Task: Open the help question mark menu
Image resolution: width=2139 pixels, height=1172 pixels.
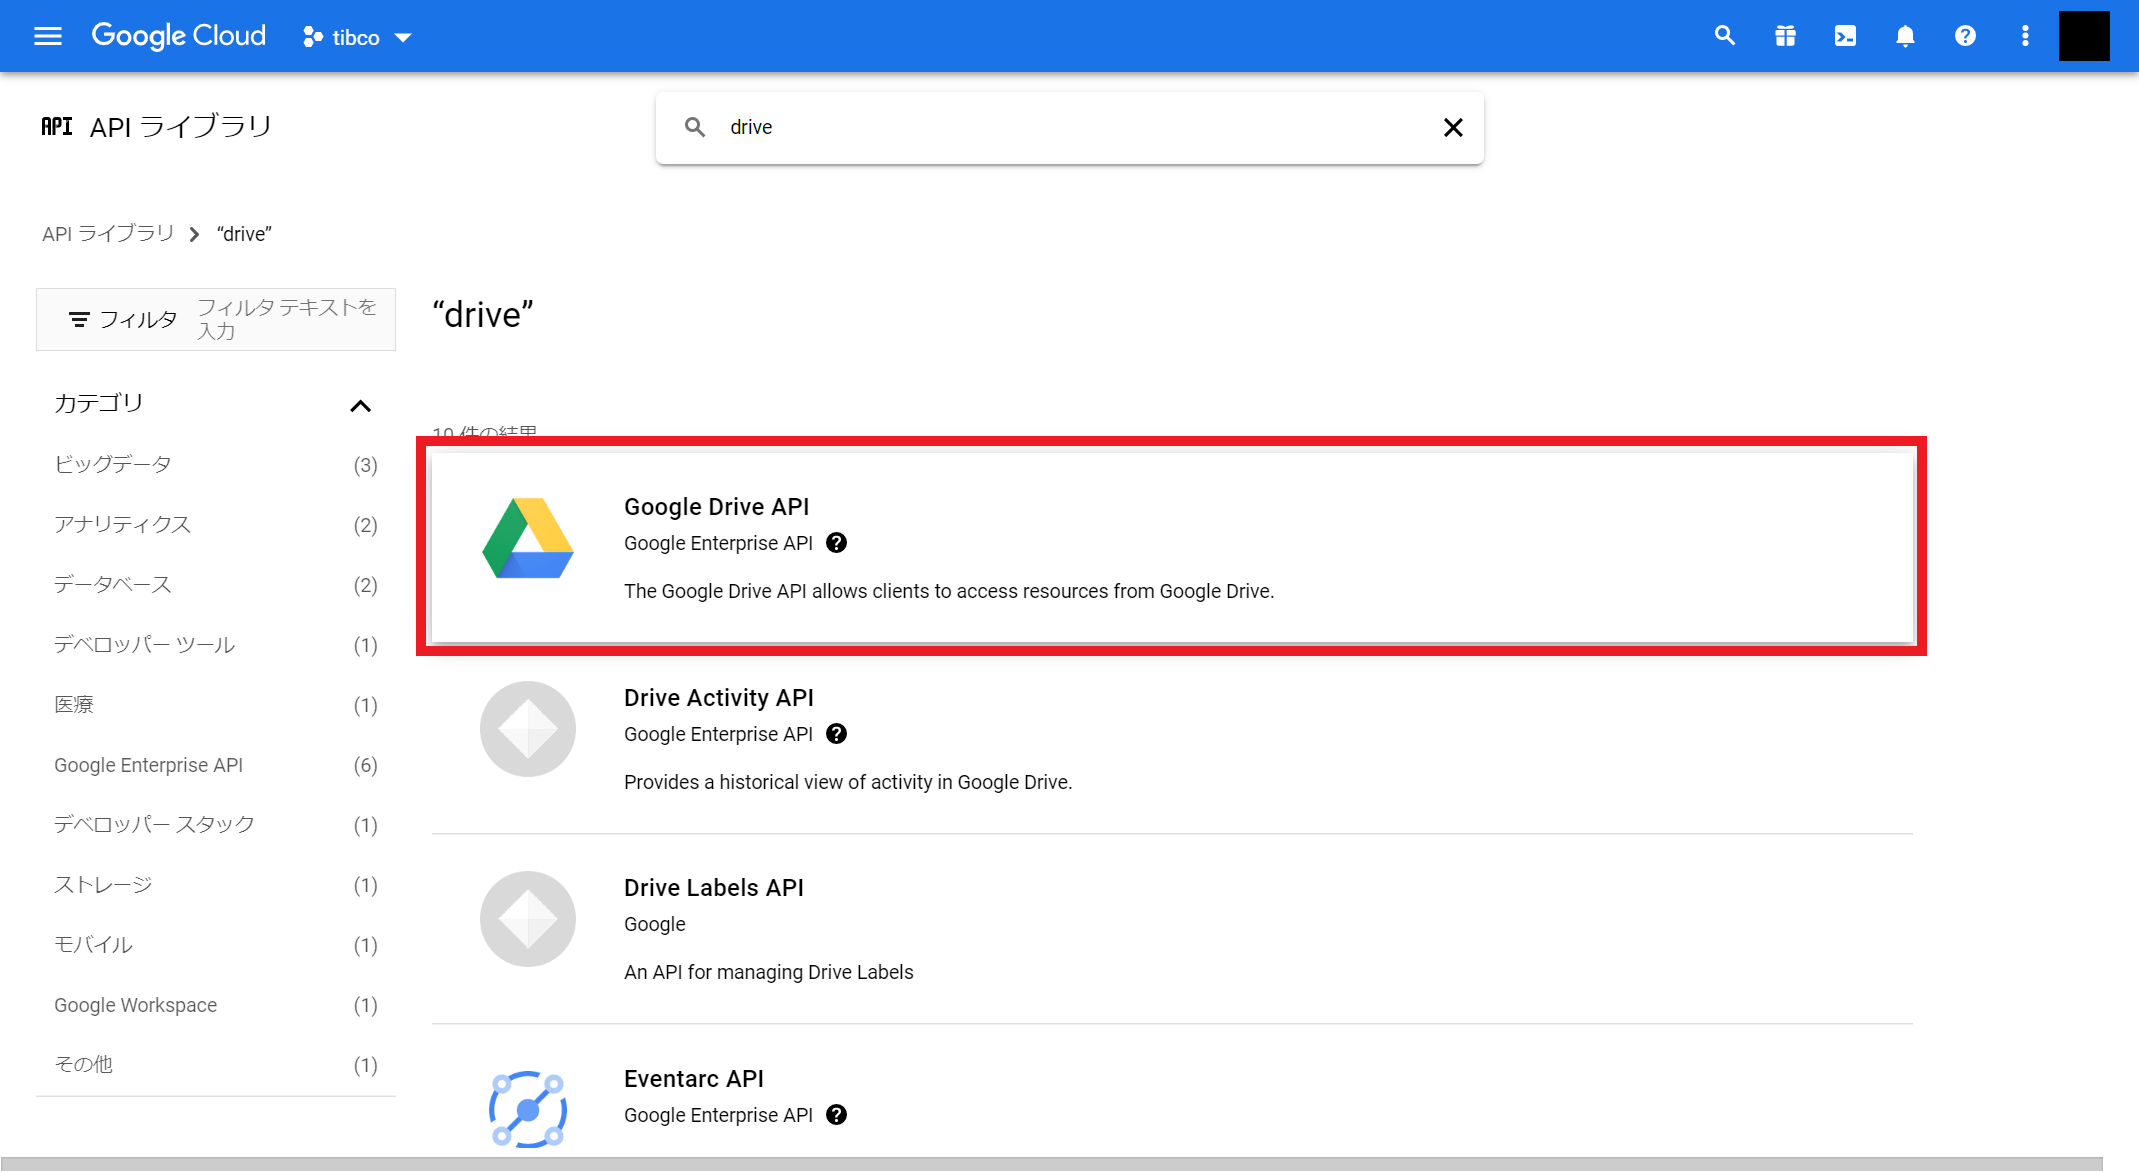Action: pyautogui.click(x=1965, y=37)
